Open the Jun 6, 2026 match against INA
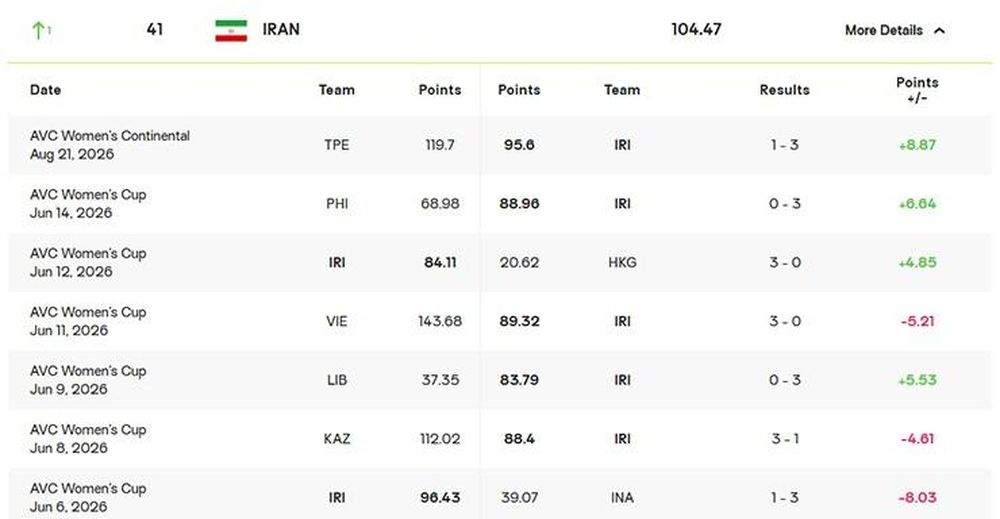 click(x=500, y=495)
